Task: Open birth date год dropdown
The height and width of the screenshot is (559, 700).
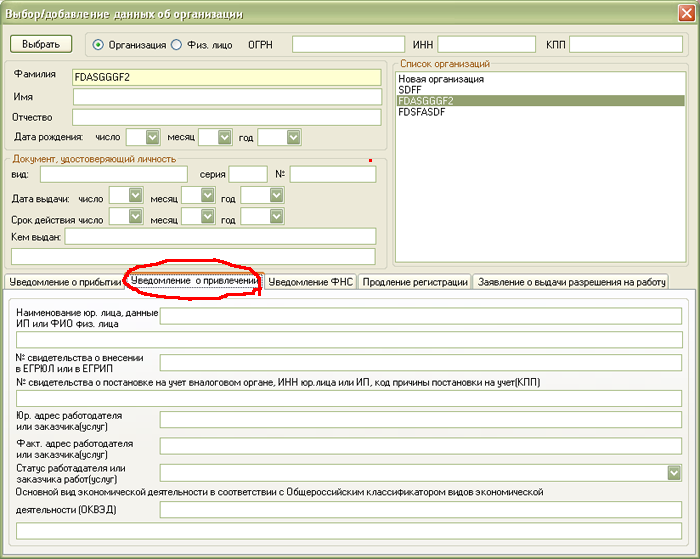Action: coord(293,137)
